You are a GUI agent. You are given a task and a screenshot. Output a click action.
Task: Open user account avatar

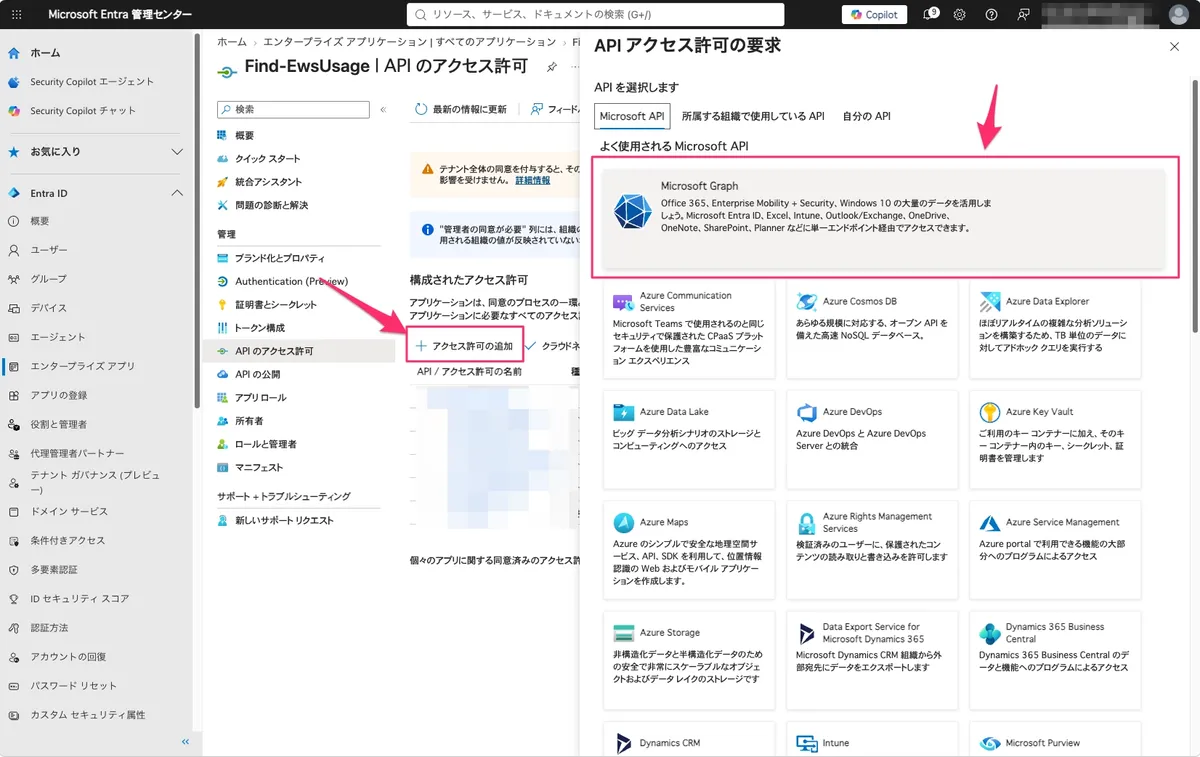tap(1179, 15)
